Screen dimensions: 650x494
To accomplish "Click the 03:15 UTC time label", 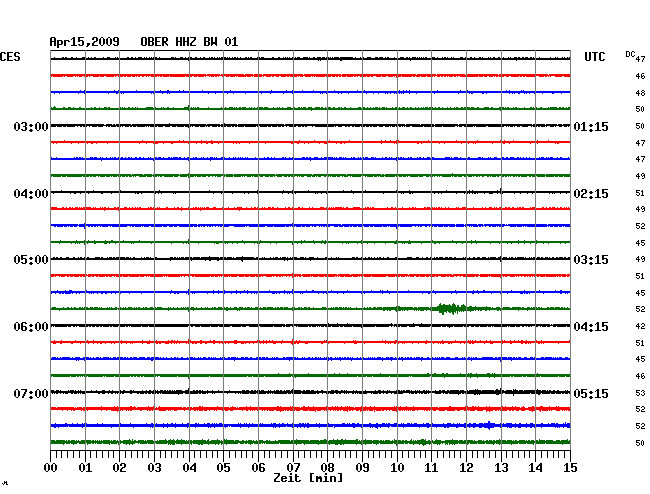I will coord(591,260).
